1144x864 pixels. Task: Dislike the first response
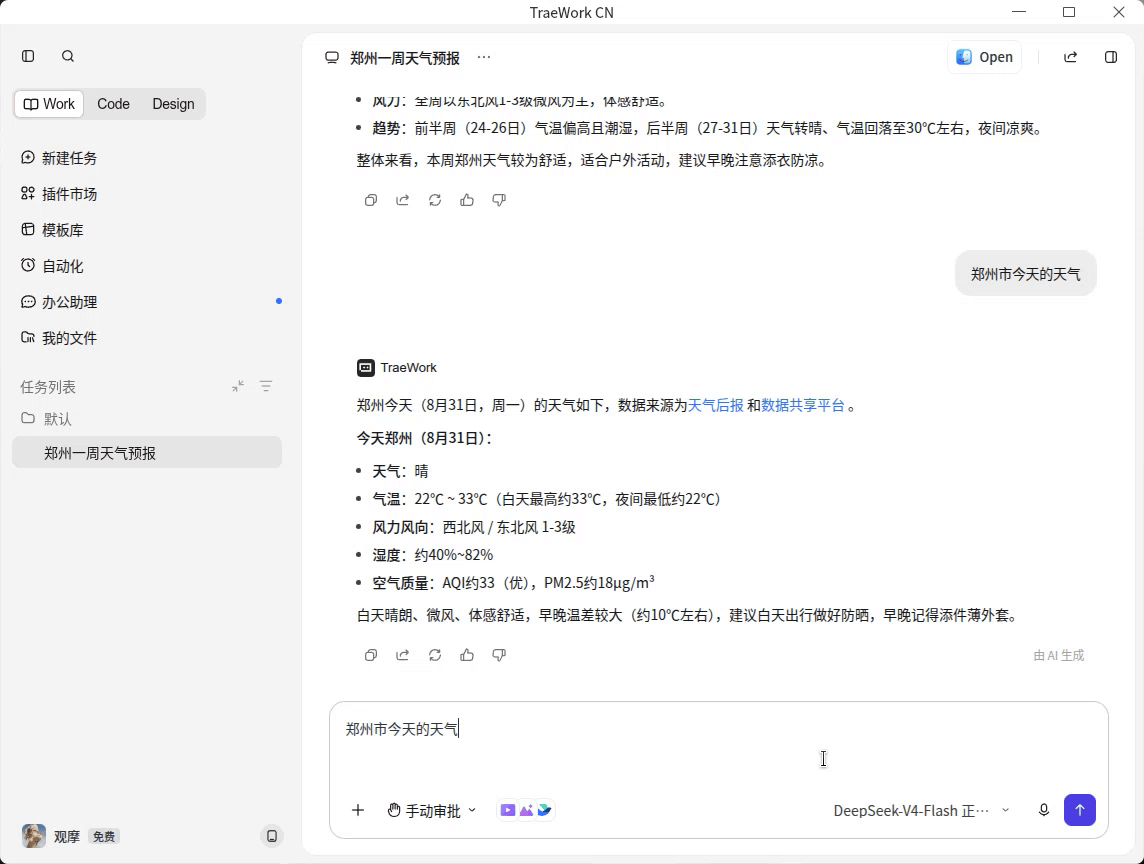(x=499, y=200)
